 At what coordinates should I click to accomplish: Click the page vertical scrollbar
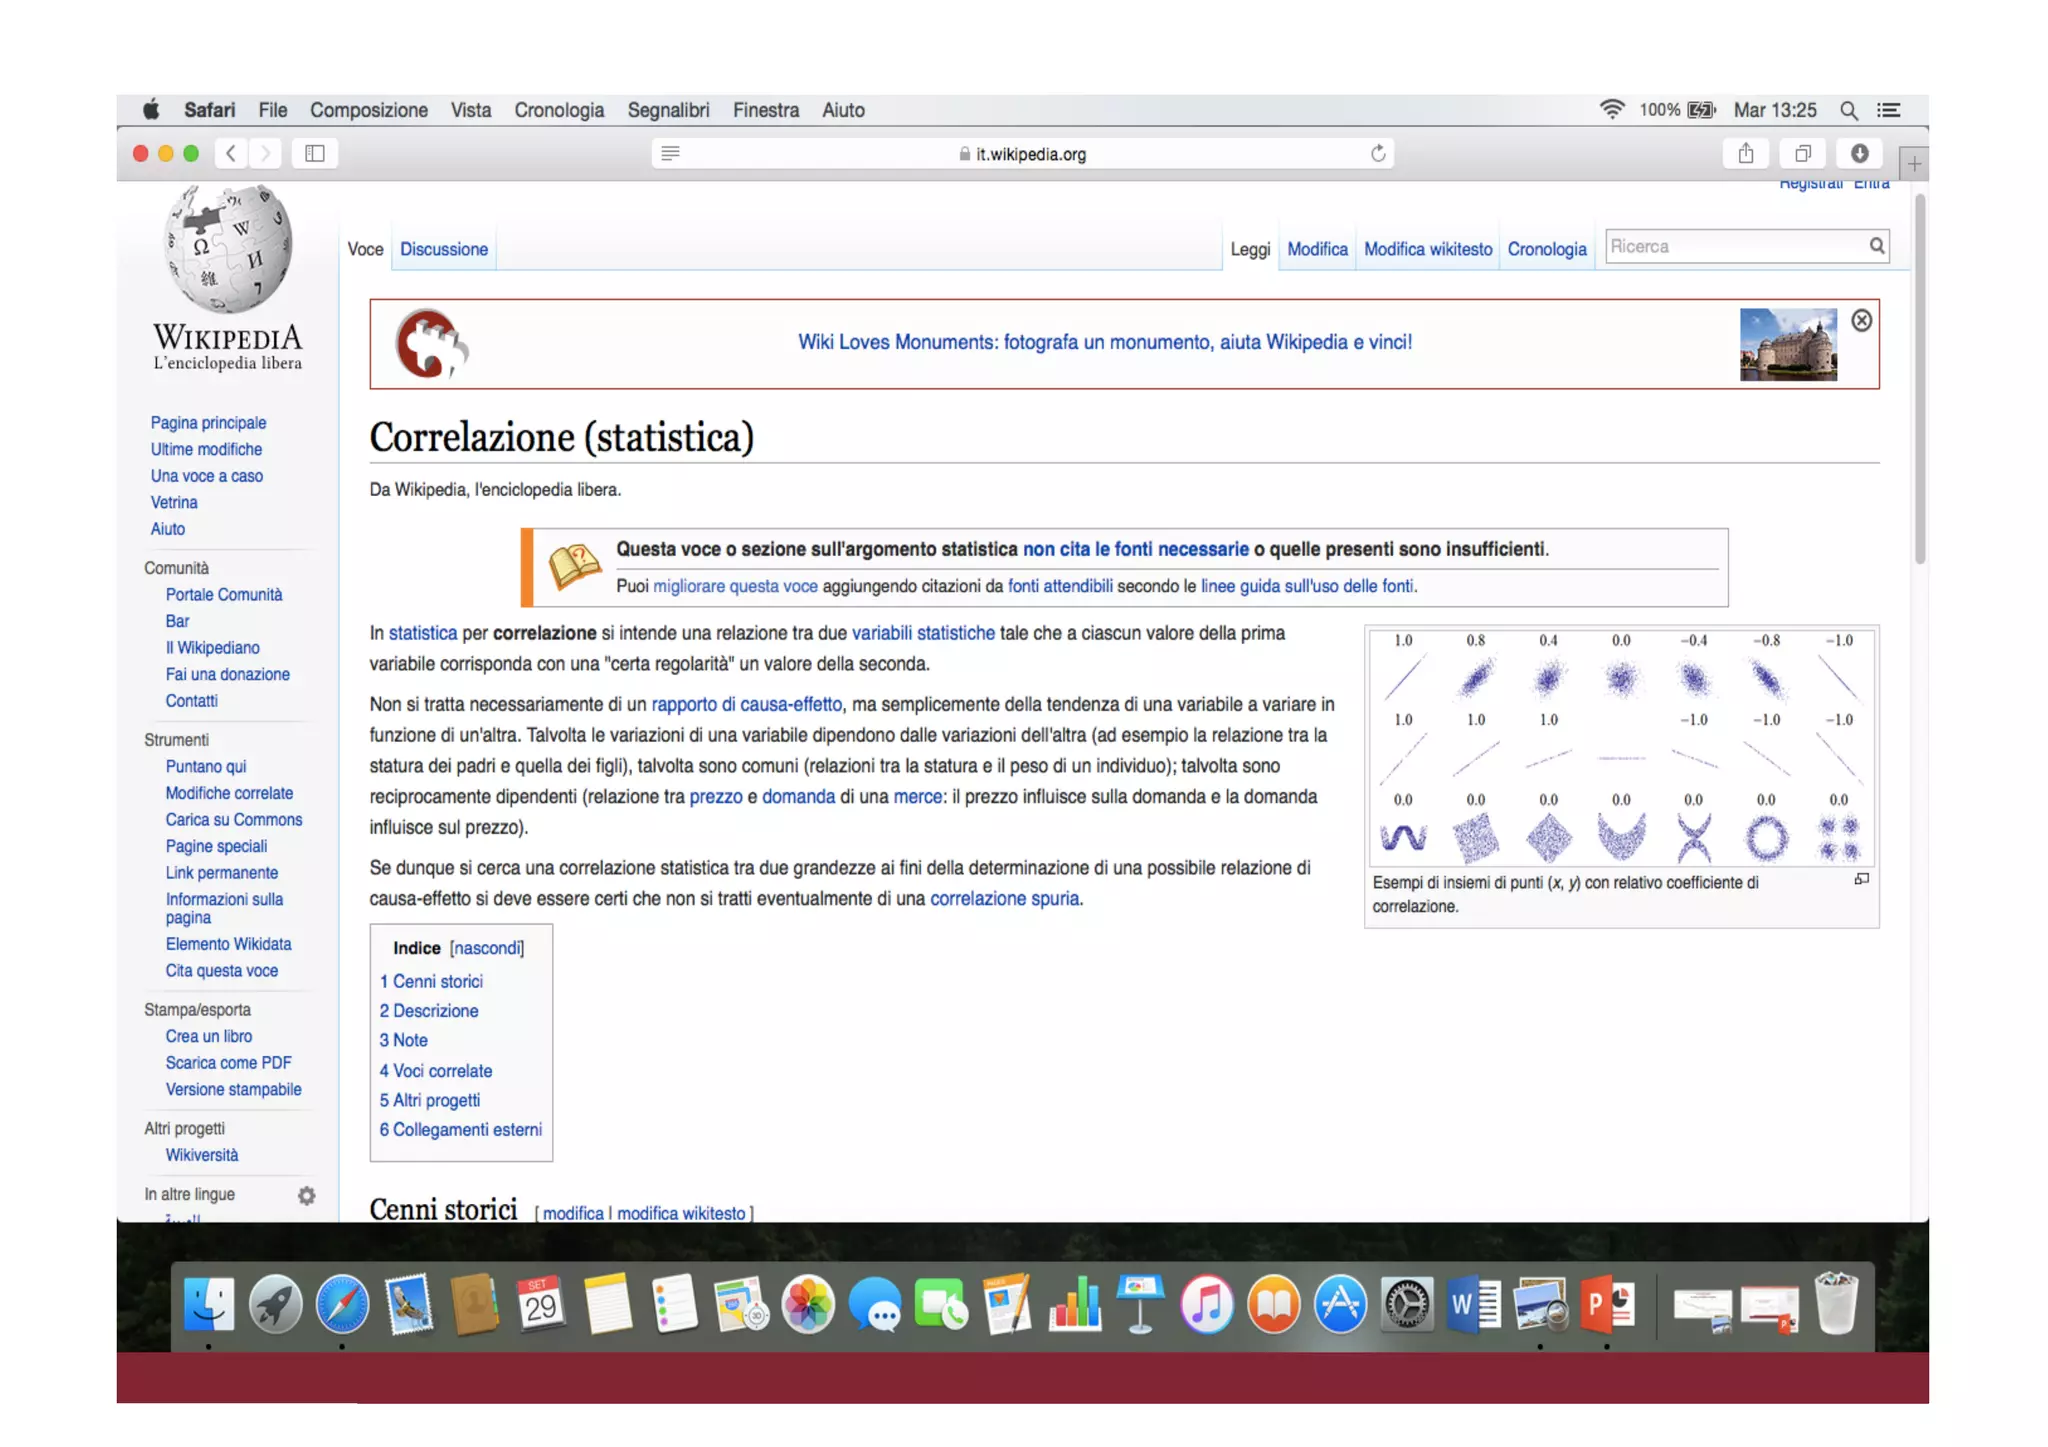(x=1919, y=380)
